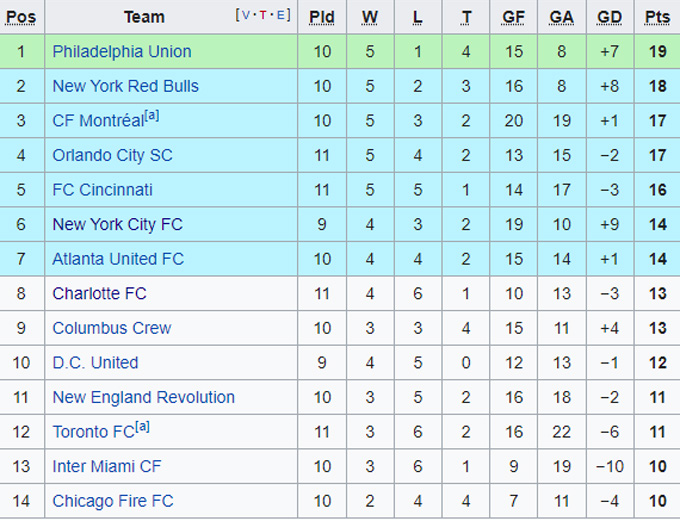Open footnote [a] beside CF Montréal
The height and width of the screenshot is (521, 680).
[152, 116]
